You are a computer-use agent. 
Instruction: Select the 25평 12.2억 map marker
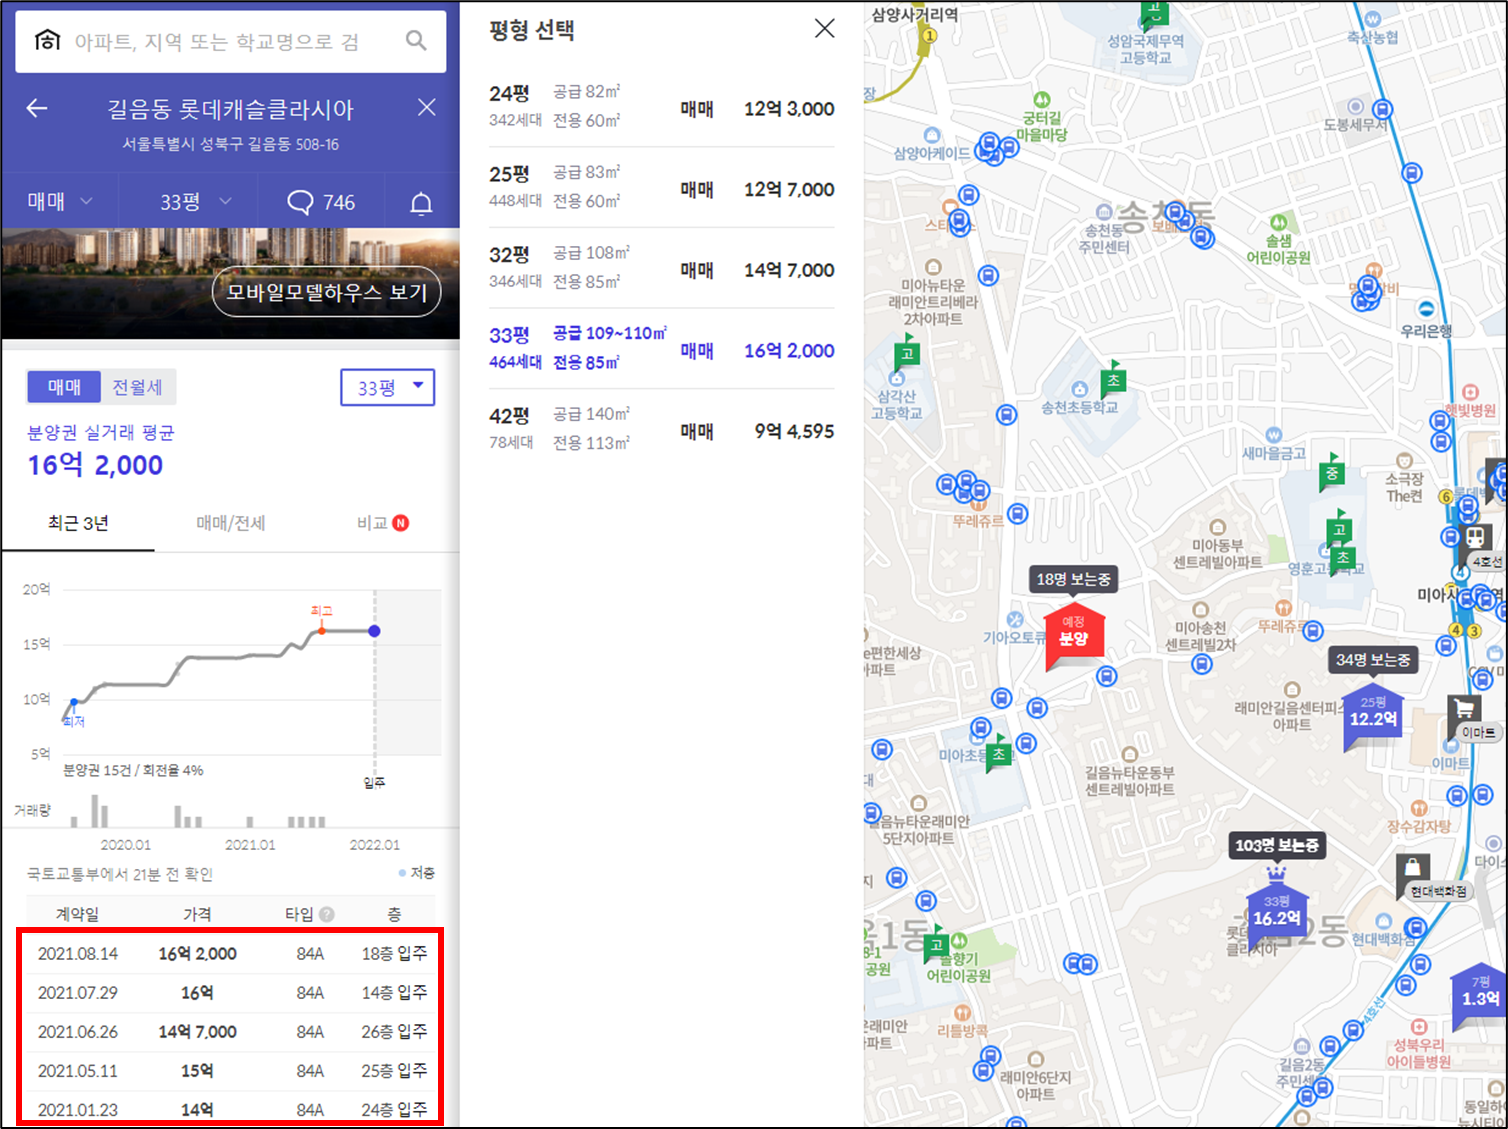(1373, 717)
